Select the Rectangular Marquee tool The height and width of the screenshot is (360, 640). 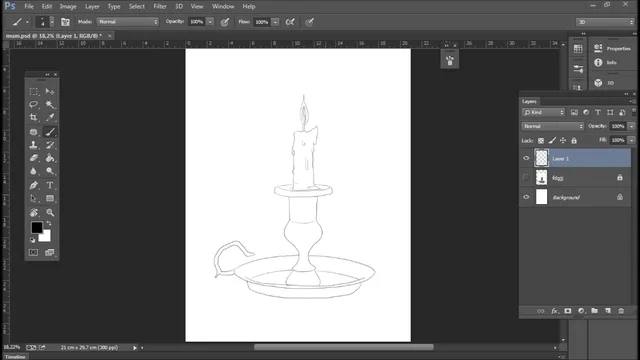point(33,91)
